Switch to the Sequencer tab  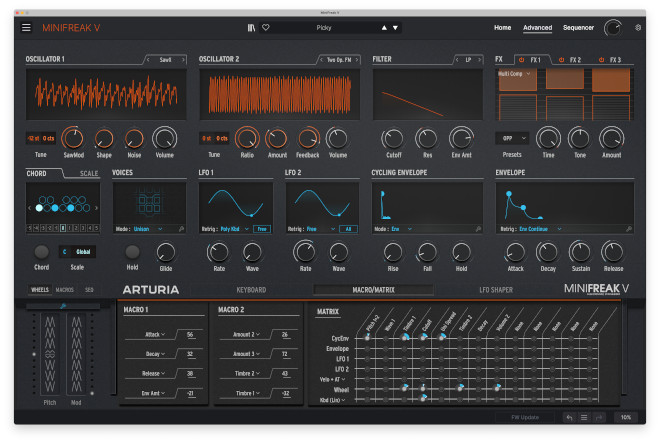[578, 28]
